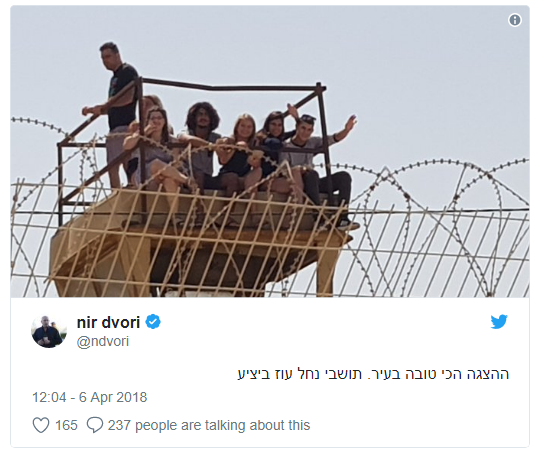Like the tweet with the heart icon
The width and height of the screenshot is (538, 456).
(41, 425)
